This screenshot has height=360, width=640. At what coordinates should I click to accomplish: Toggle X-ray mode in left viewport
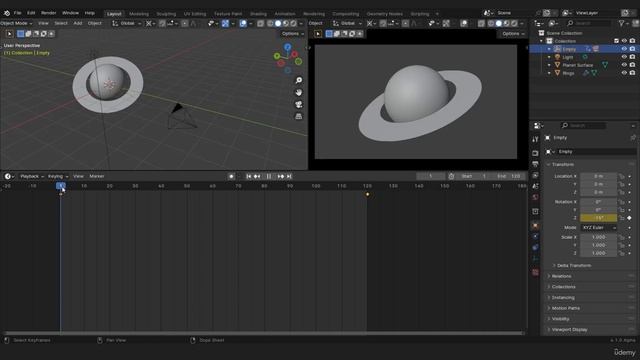pyautogui.click(x=260, y=24)
